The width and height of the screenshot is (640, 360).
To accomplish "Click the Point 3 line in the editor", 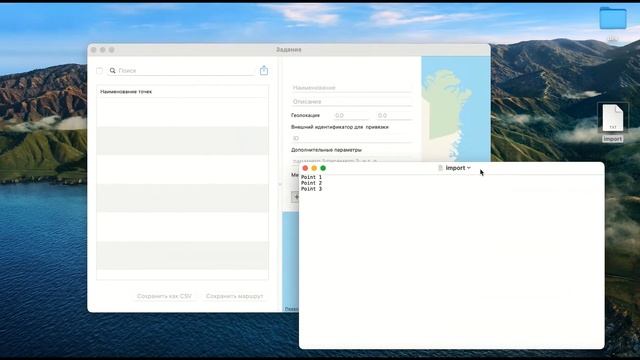I will coord(311,189).
